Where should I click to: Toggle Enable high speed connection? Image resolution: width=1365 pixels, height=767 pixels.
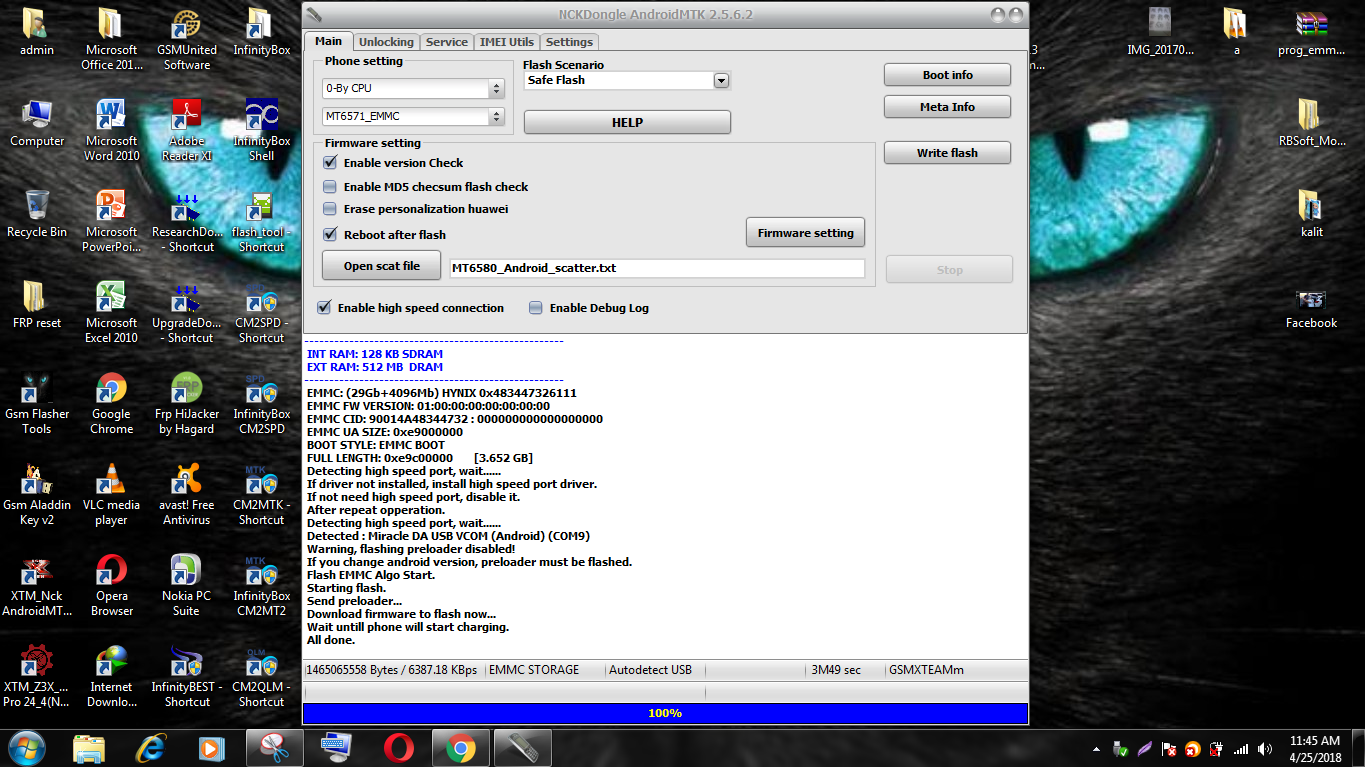tap(324, 308)
